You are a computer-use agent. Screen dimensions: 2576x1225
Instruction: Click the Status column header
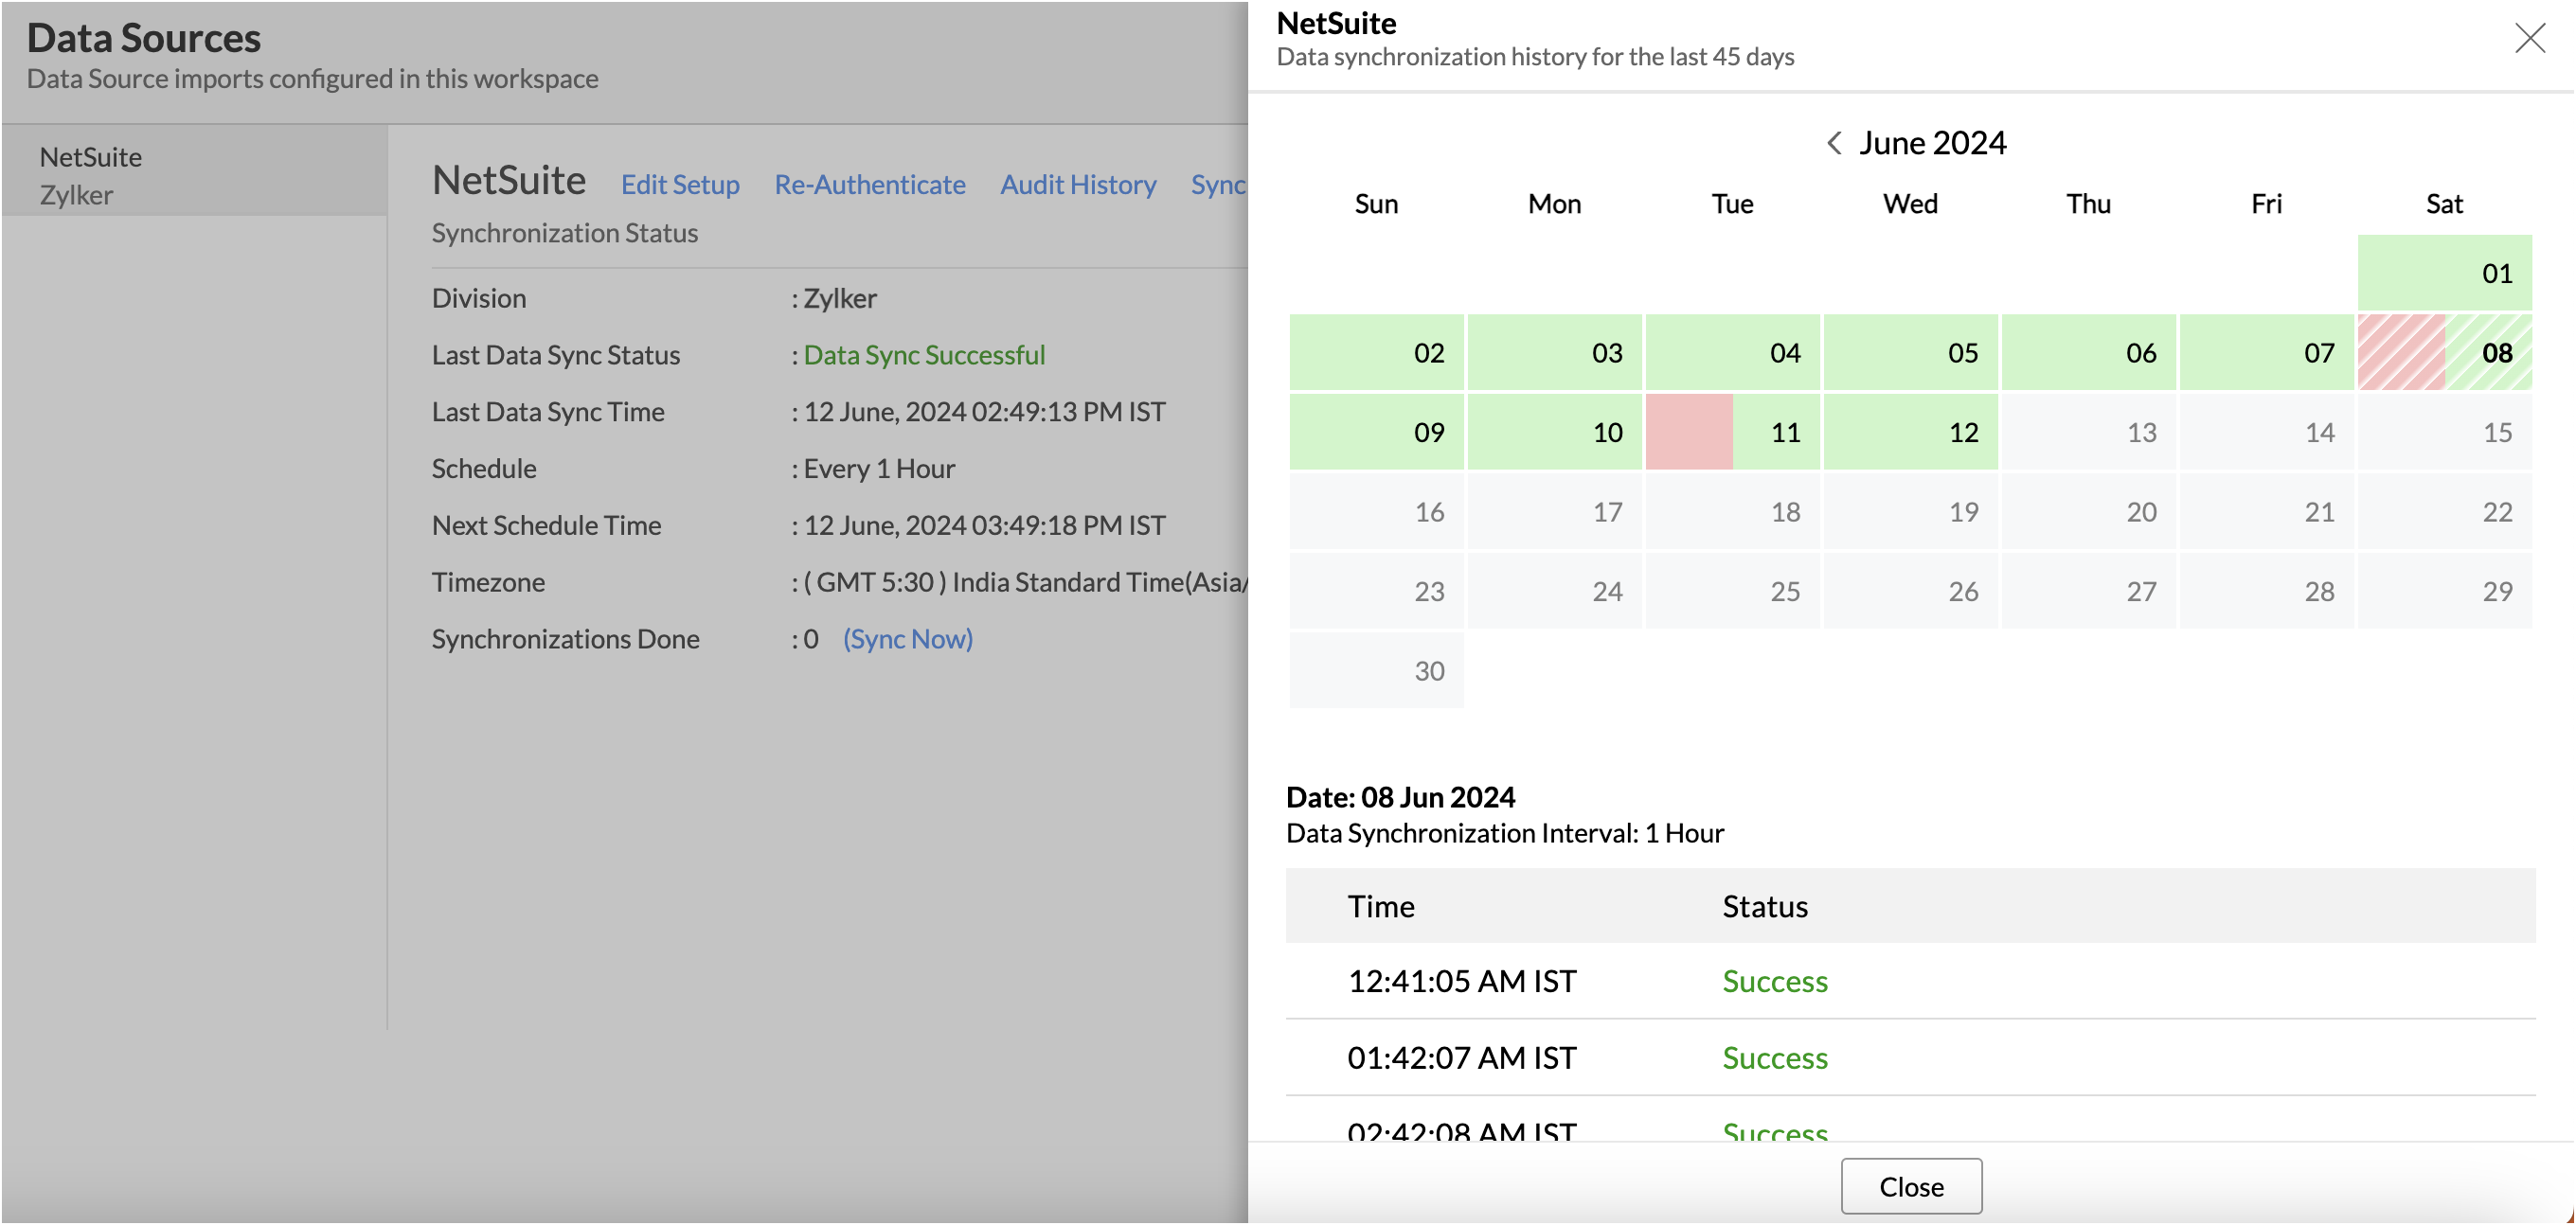coord(1765,906)
